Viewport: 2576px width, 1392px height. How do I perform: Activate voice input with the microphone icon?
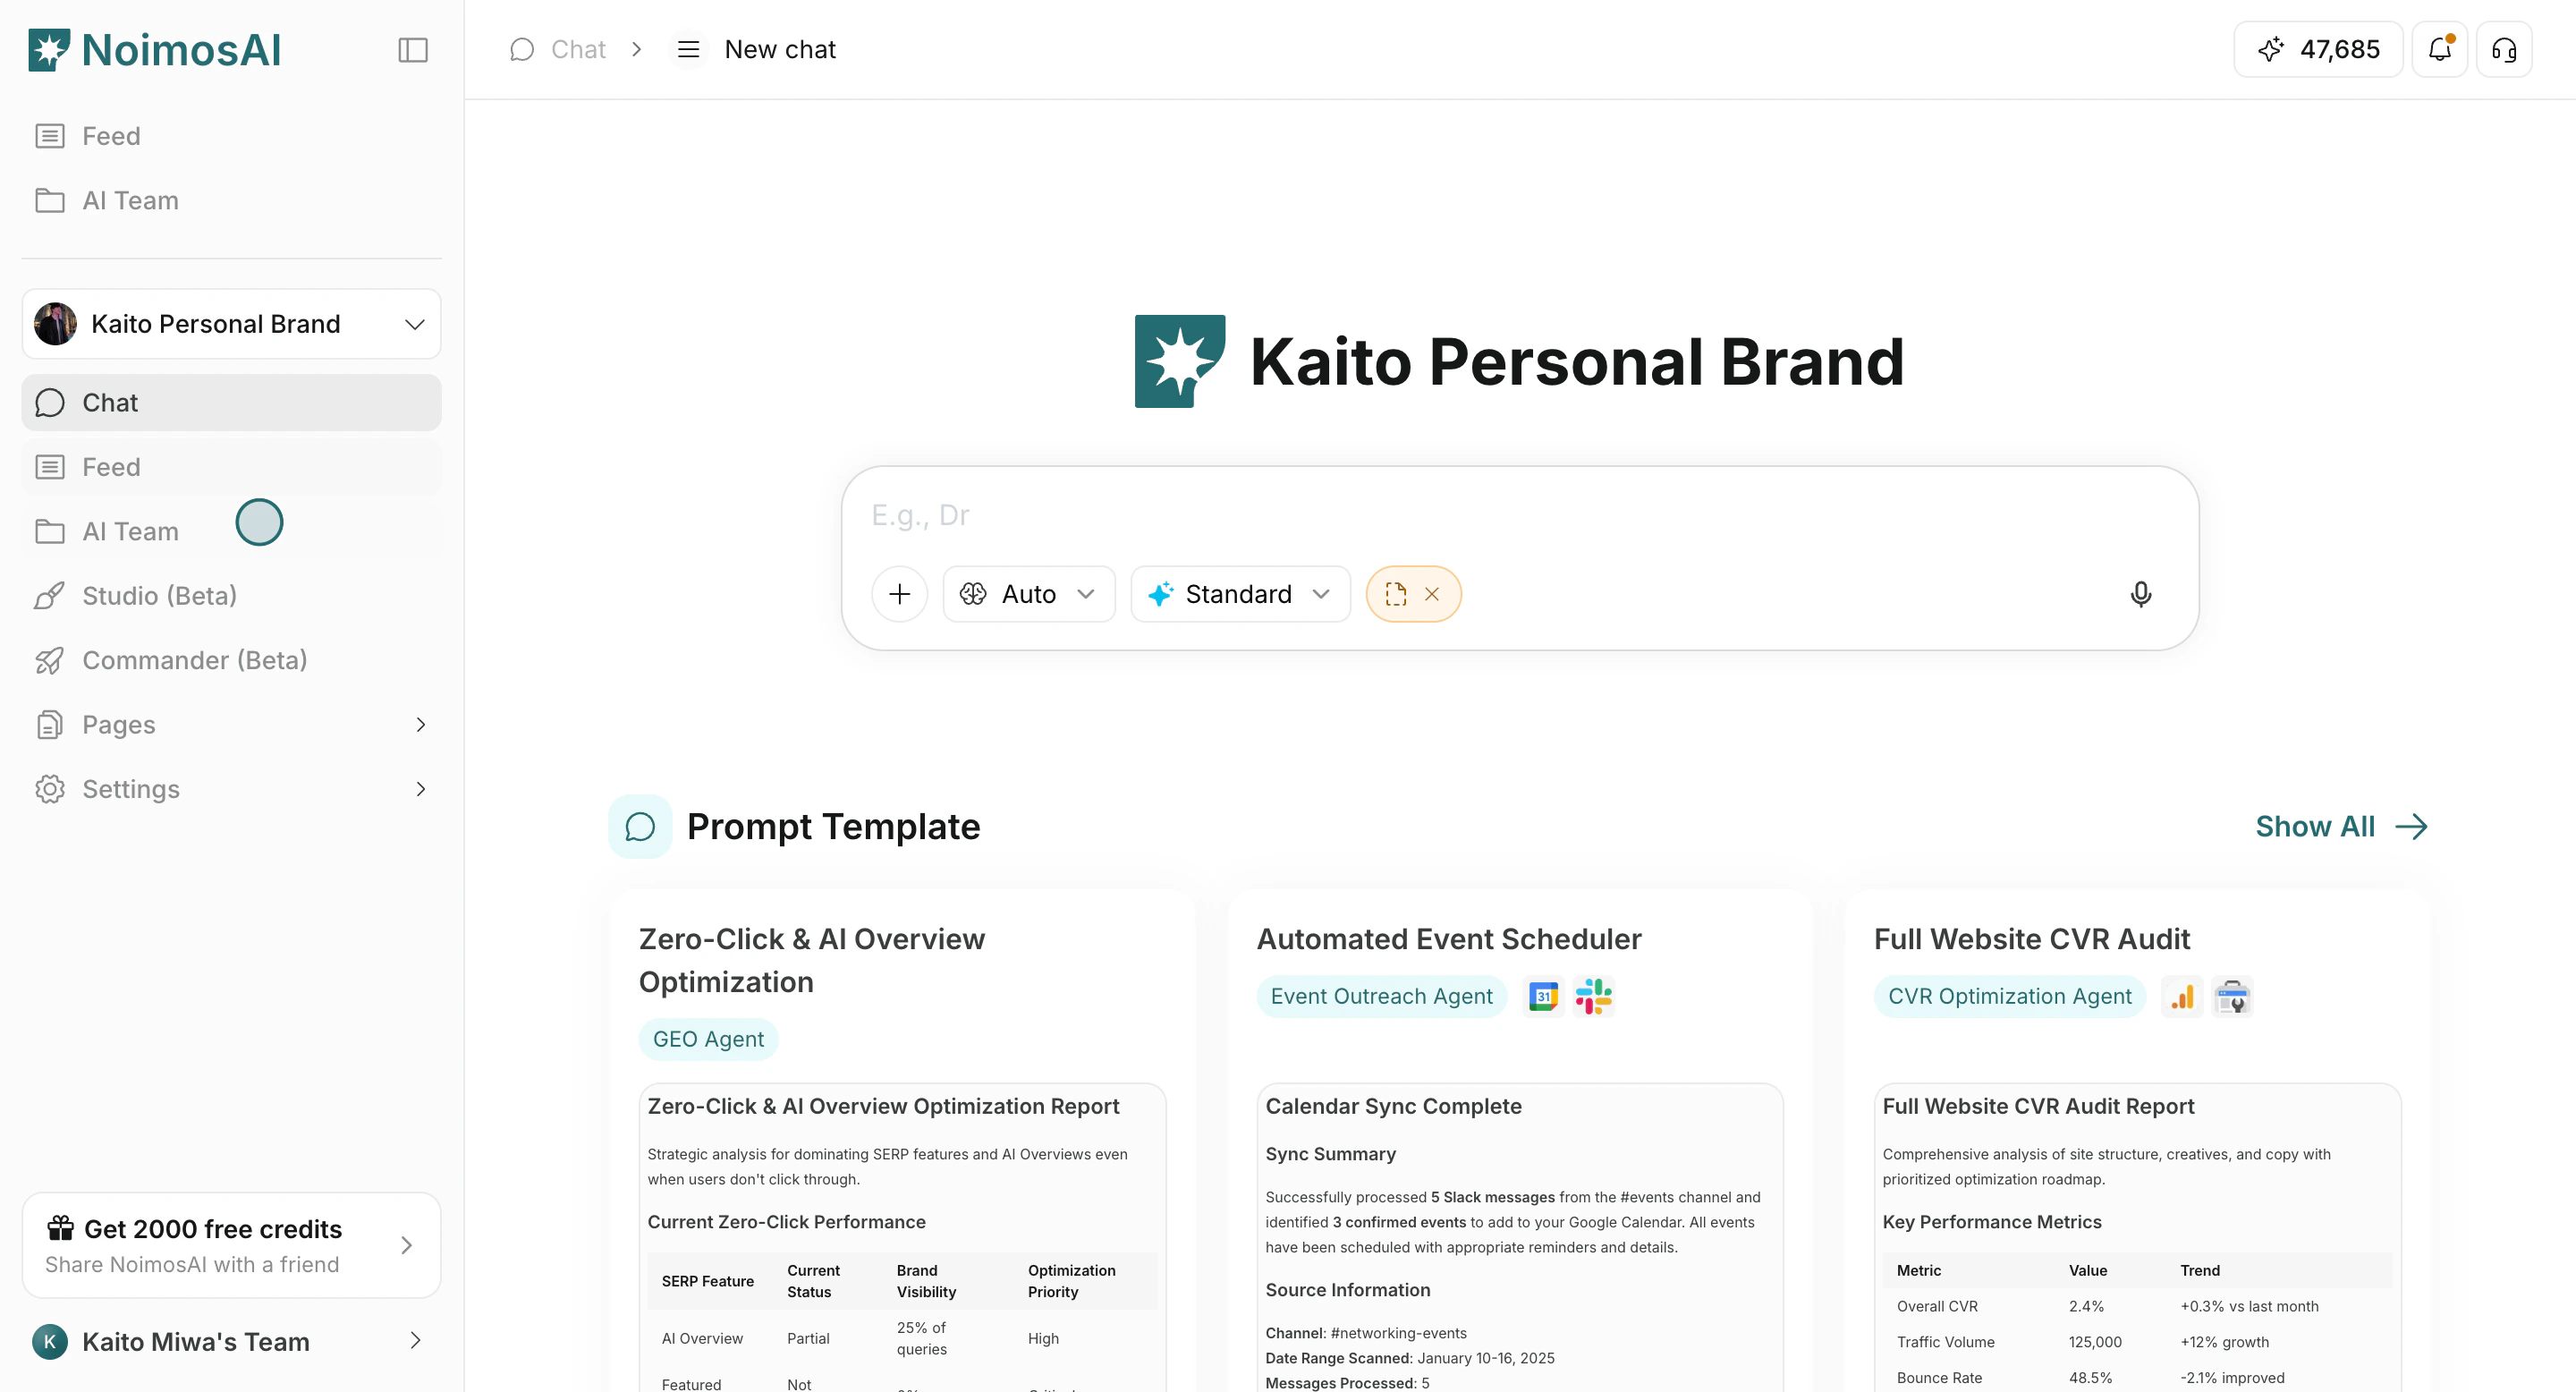(2141, 594)
